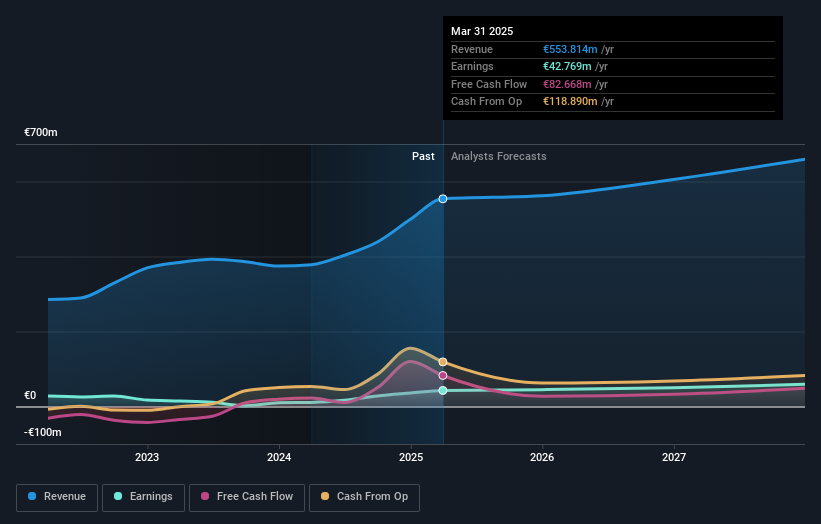
Task: Click the €700m y-axis label
Action: pyautogui.click(x=41, y=132)
